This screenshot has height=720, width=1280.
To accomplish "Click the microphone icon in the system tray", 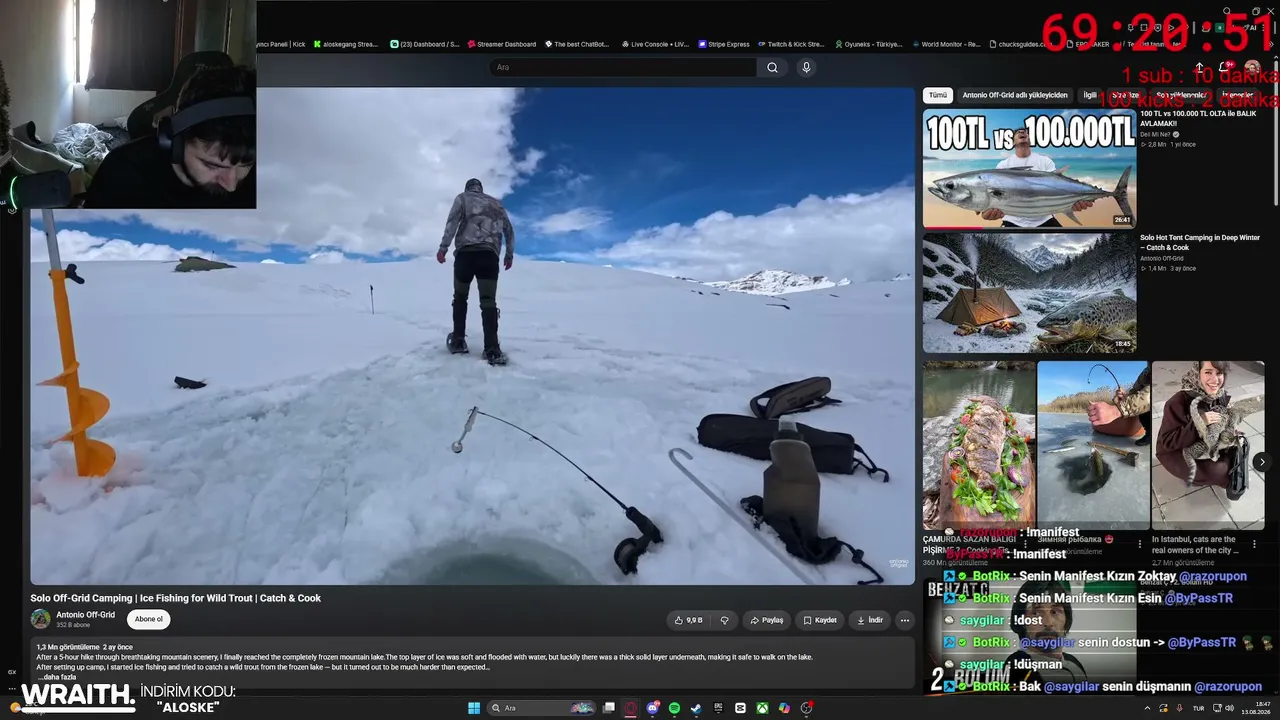I will point(1178,708).
